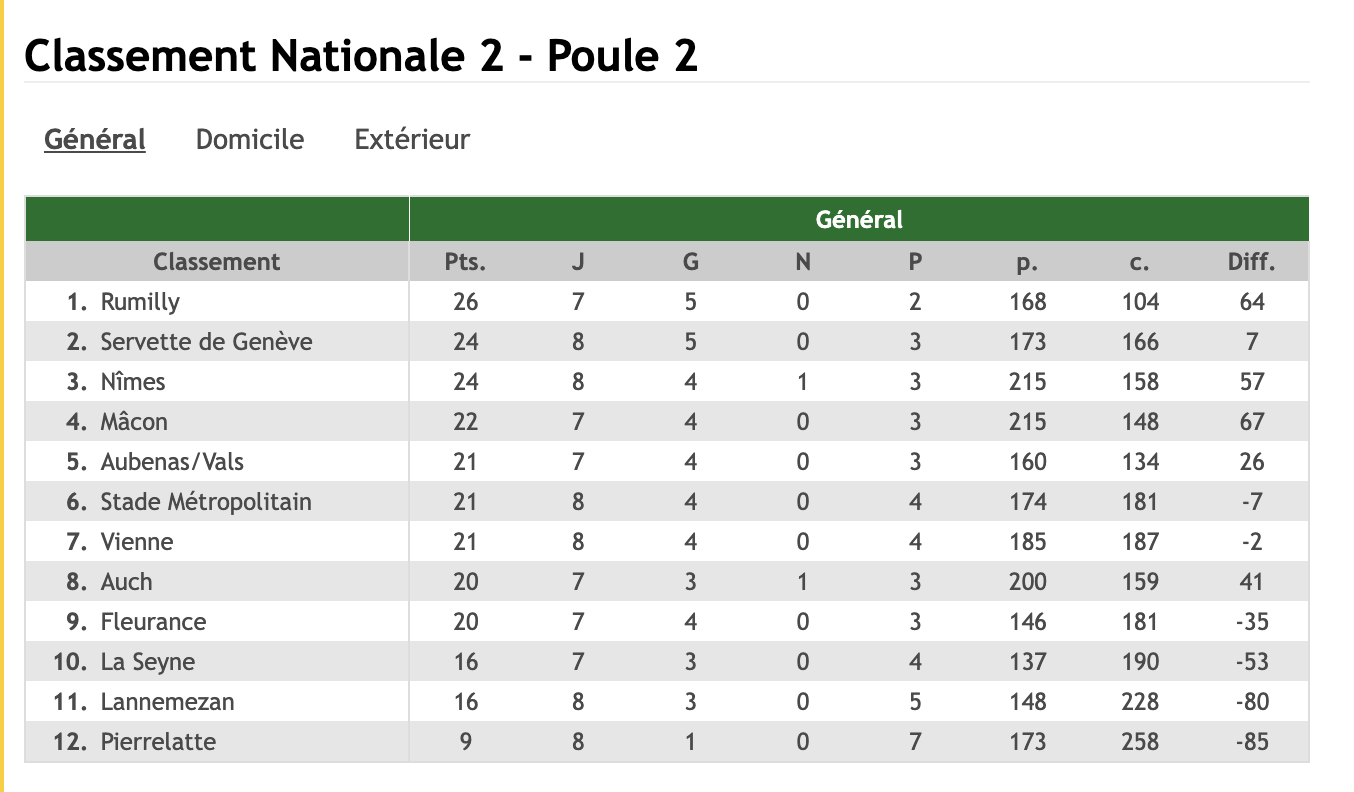The width and height of the screenshot is (1354, 792).
Task: Select Nîmes in the standings
Action: [x=133, y=382]
